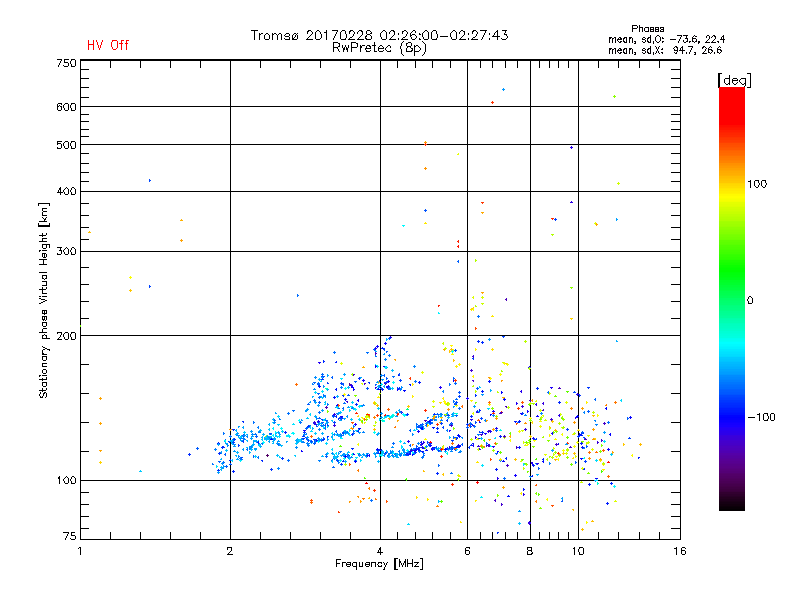The height and width of the screenshot is (600, 800).
Task: Click the colorbar '0' tick label
Action: [749, 301]
